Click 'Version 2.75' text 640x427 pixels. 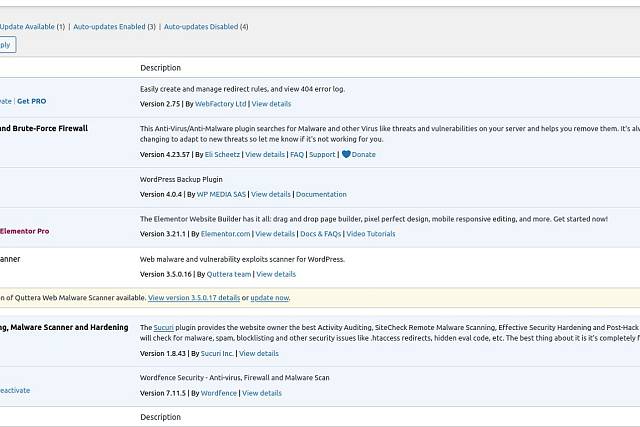(x=160, y=104)
